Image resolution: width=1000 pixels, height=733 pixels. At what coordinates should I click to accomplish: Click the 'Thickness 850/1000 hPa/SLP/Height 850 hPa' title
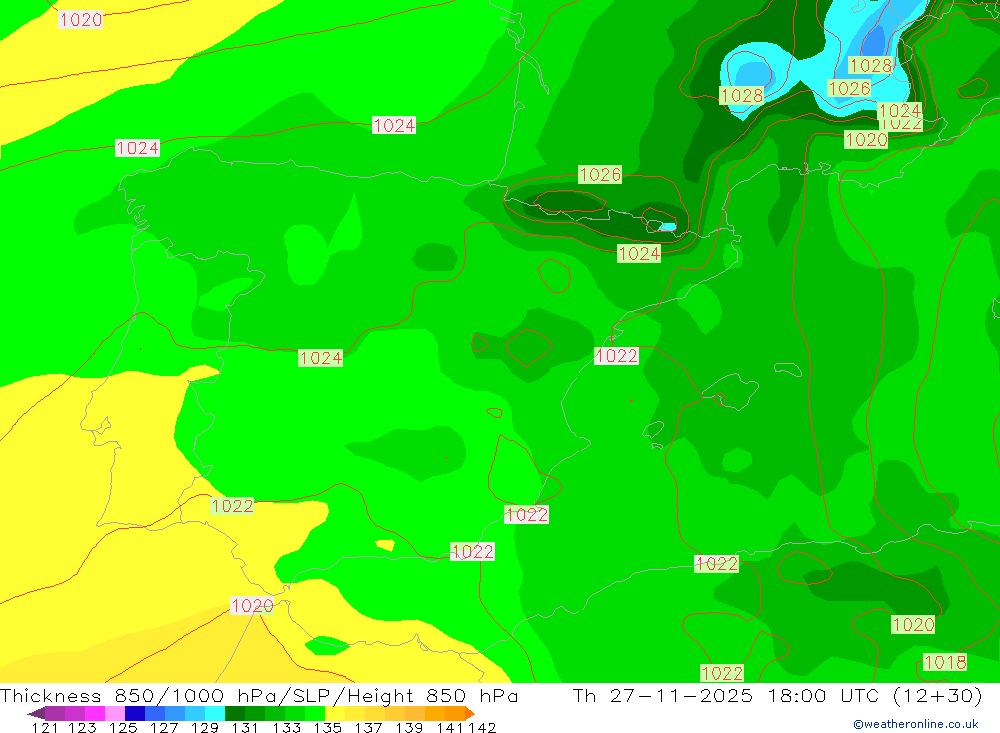pyautogui.click(x=259, y=695)
